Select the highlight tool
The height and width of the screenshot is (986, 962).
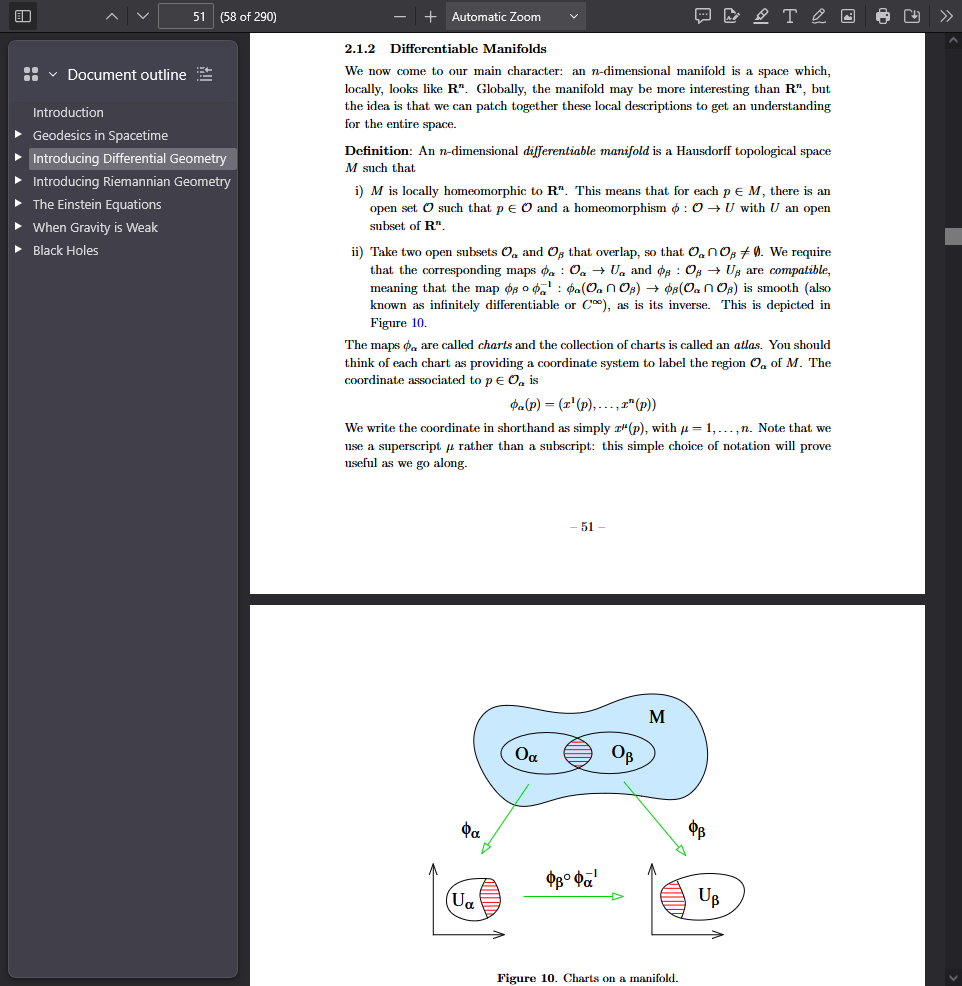[761, 16]
